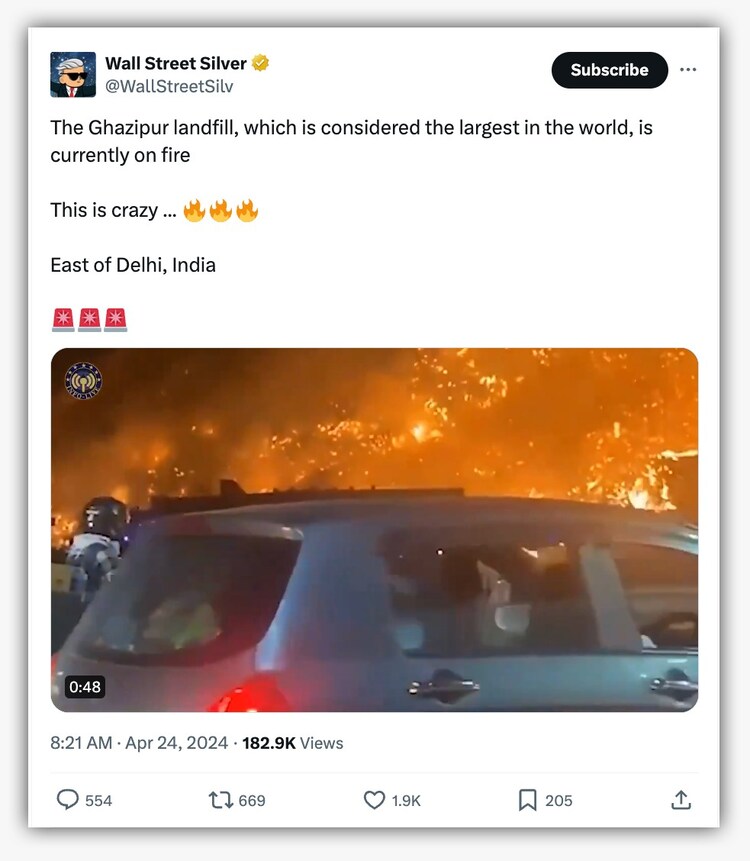Click the watermark logo on the video

[84, 381]
